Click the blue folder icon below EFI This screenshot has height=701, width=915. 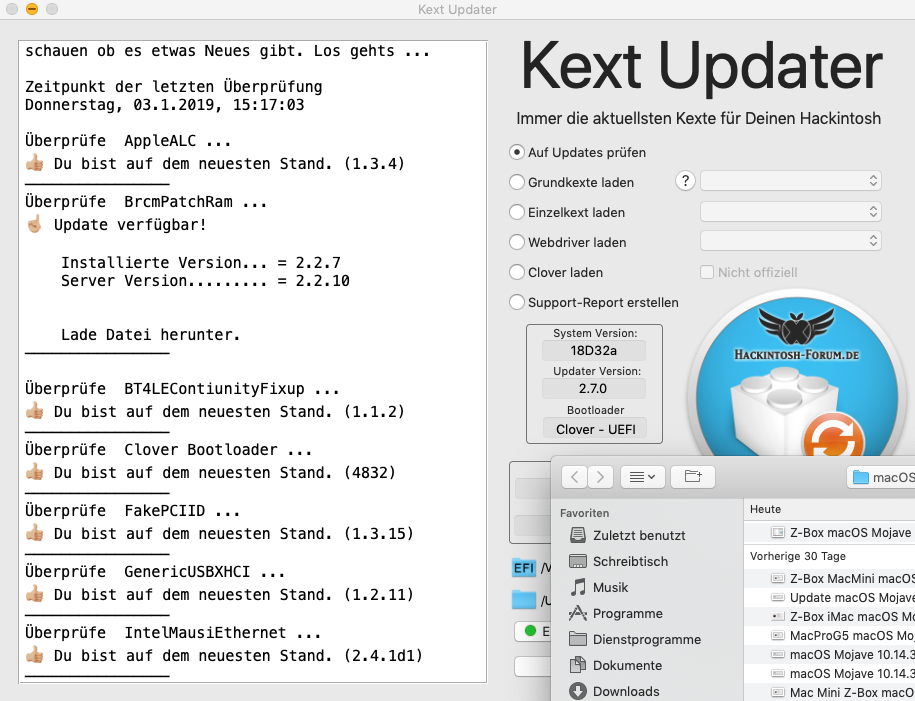[x=524, y=599]
